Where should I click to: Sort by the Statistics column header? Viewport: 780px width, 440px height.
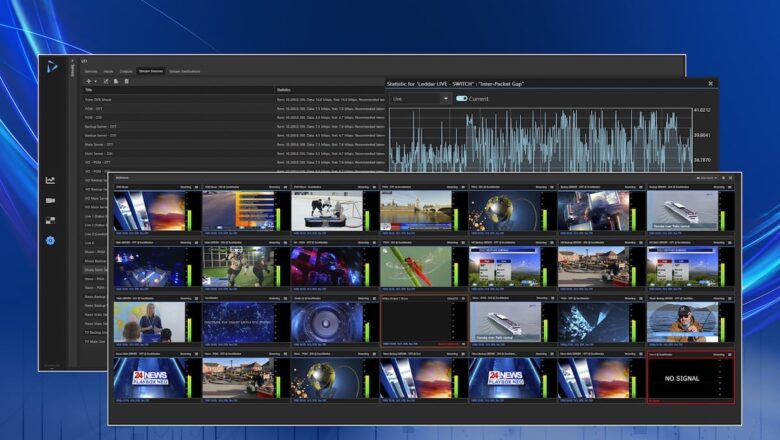[330, 90]
